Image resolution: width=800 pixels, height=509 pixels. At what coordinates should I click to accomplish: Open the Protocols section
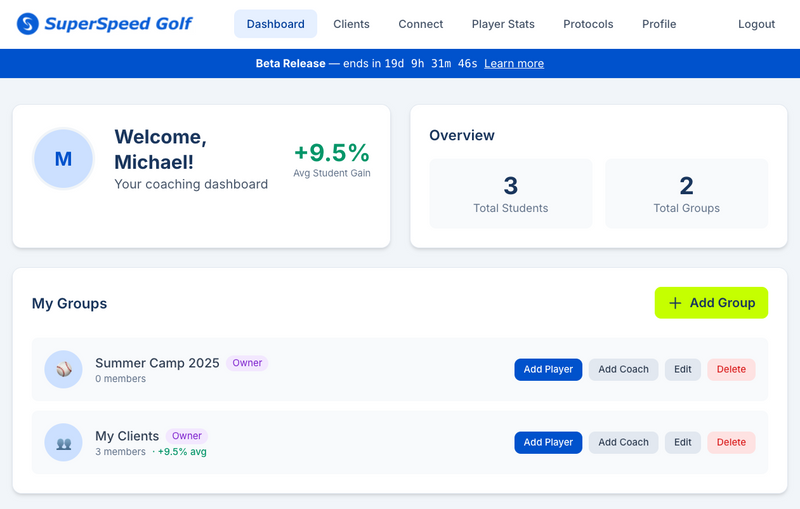point(588,24)
